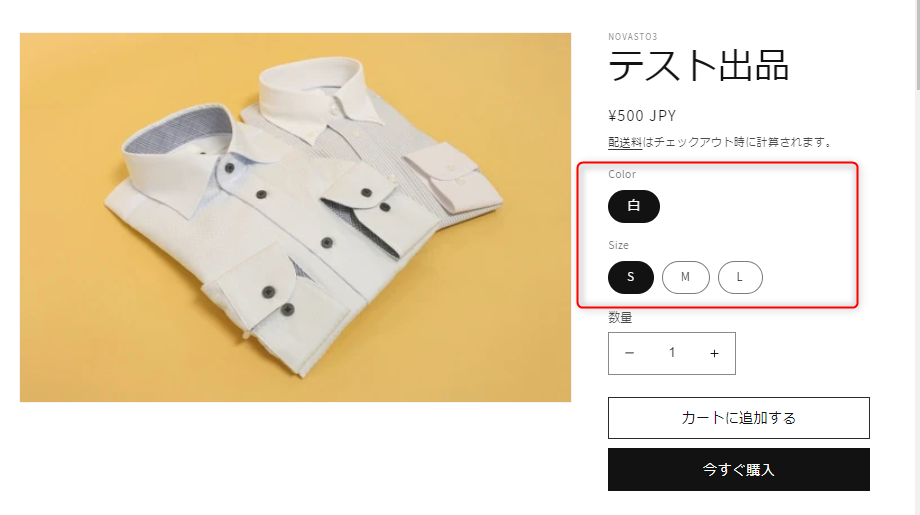
Task: Decrease quantity with the minus icon
Action: (x=629, y=353)
